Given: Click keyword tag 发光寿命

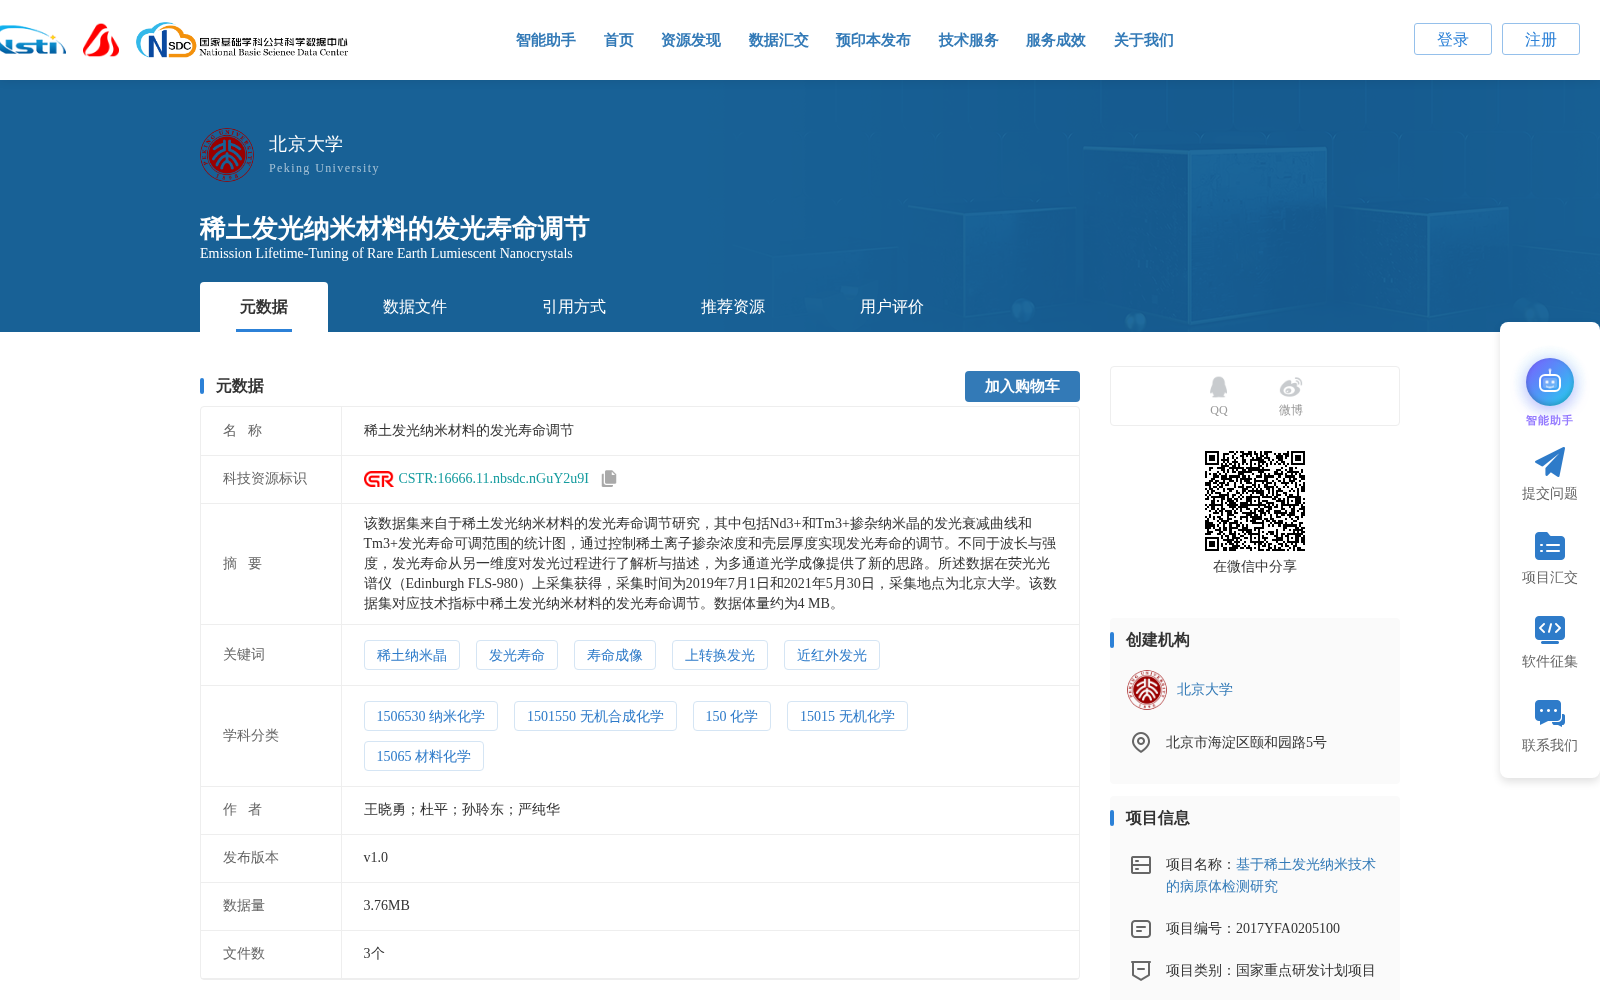Looking at the screenshot, I should (517, 655).
